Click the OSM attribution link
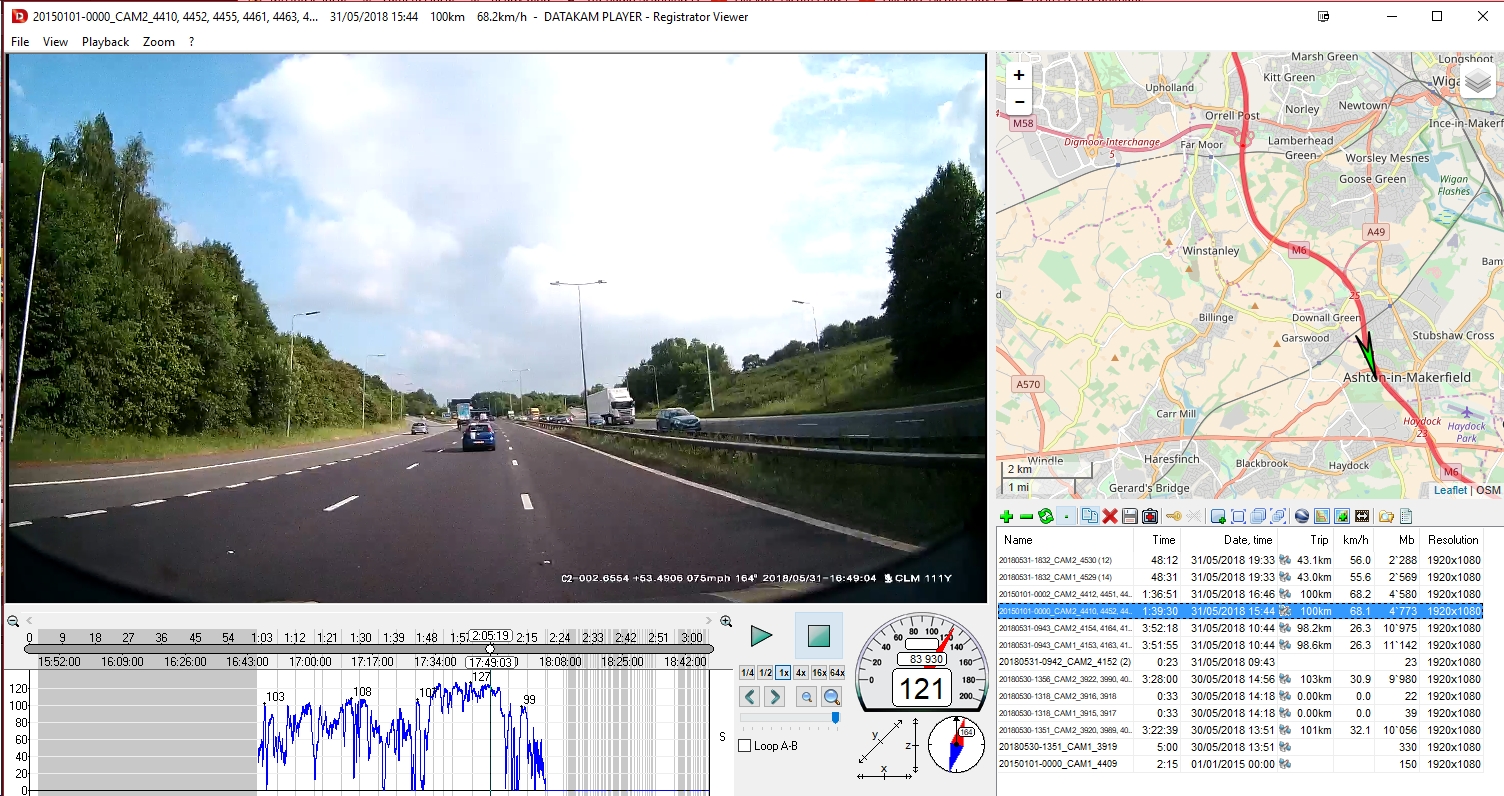This screenshot has height=796, width=1504. [1488, 490]
